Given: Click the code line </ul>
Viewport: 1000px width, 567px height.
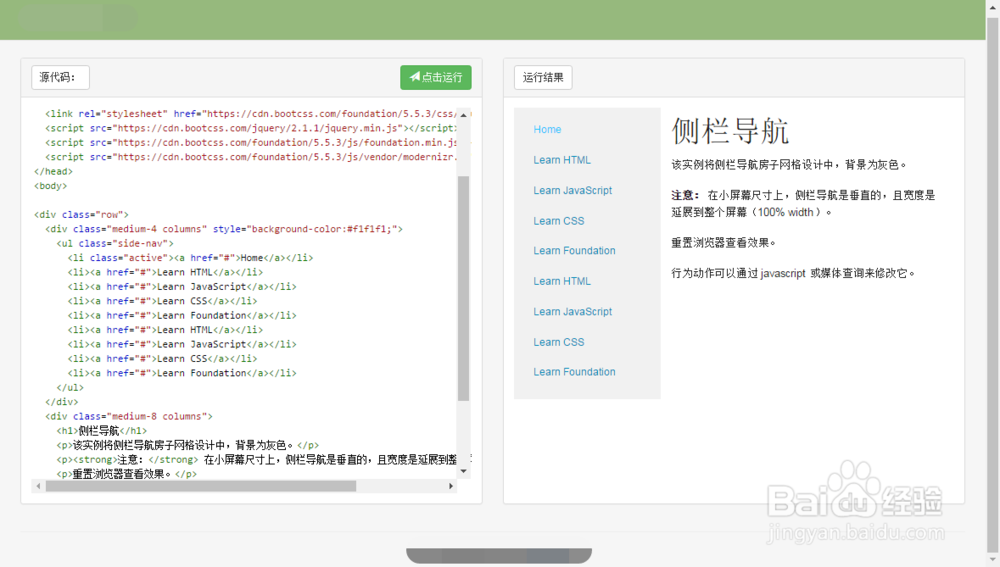Looking at the screenshot, I should click(x=70, y=388).
